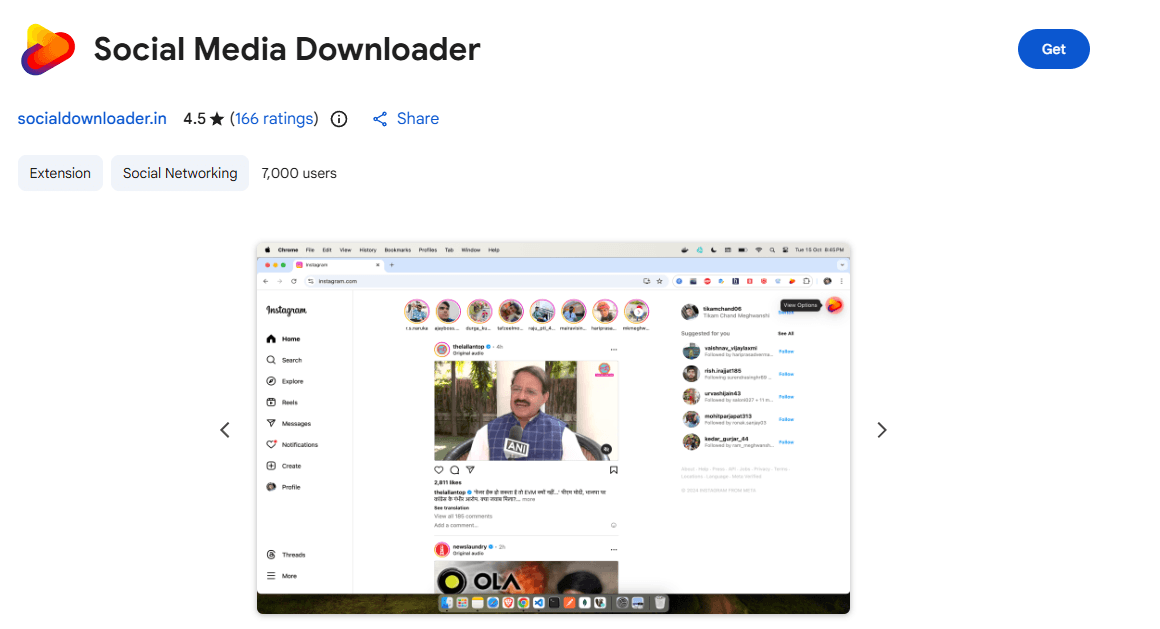Image resolution: width=1160 pixels, height=629 pixels.
Task: Click "See All" in the suggestions preview
Action: pos(786,334)
